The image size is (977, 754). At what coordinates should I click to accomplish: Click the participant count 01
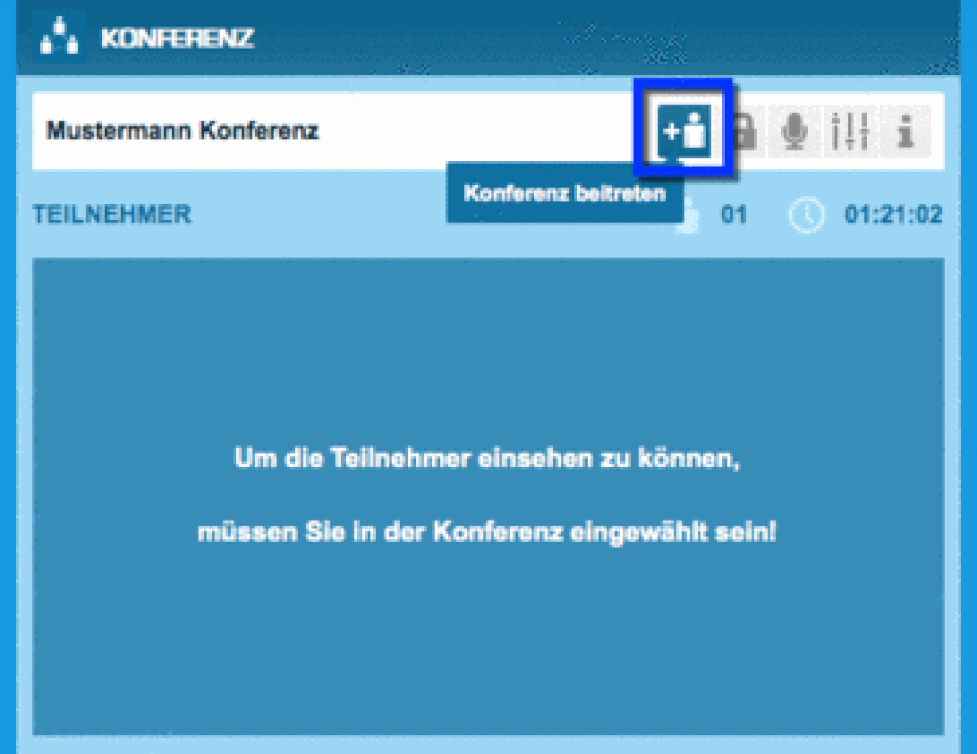(733, 215)
